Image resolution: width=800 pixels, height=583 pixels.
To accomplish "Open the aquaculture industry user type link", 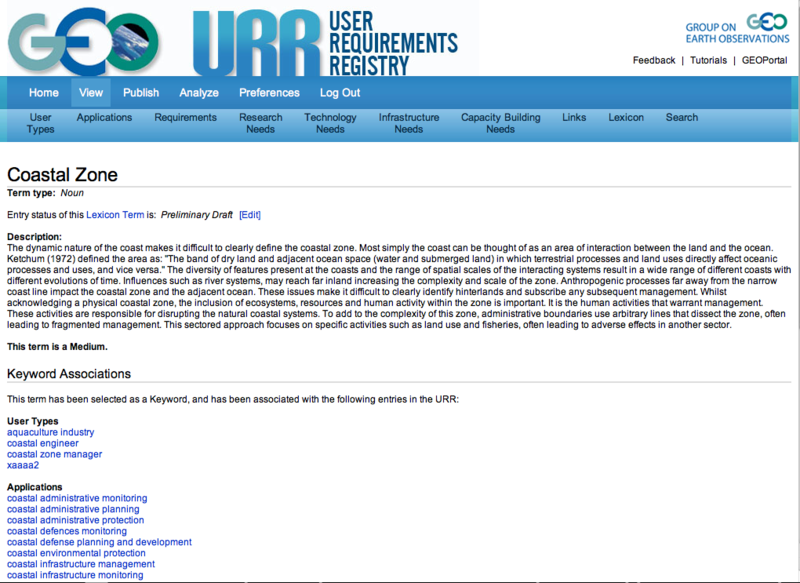I will pyautogui.click(x=51, y=432).
